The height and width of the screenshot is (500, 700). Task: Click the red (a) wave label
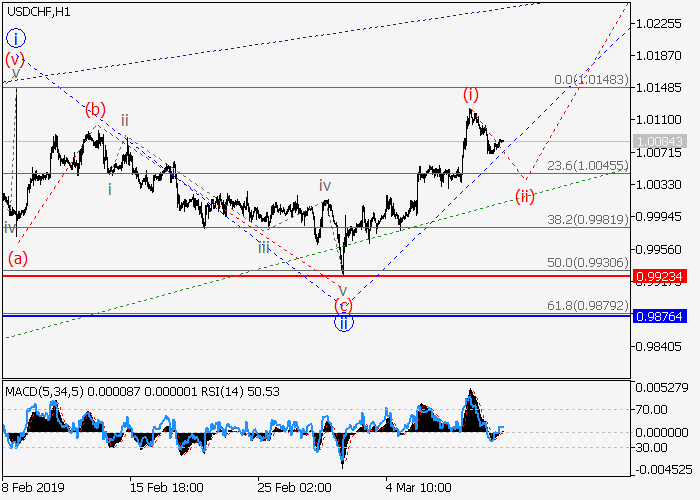[18, 258]
